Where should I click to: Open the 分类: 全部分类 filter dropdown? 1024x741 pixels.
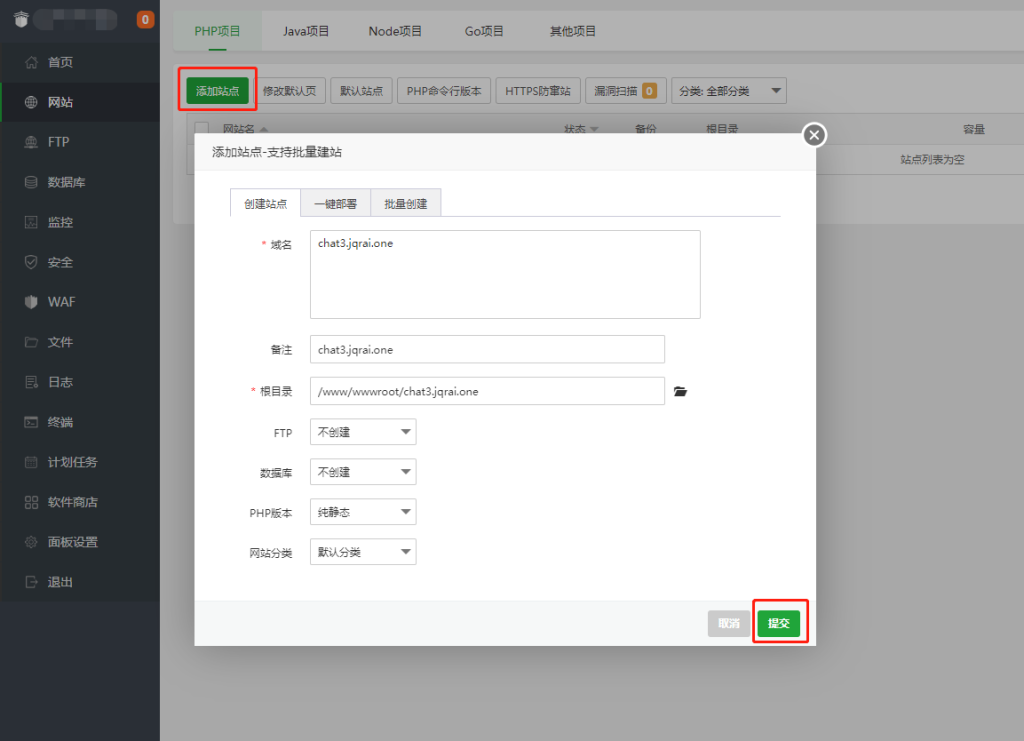click(729, 91)
